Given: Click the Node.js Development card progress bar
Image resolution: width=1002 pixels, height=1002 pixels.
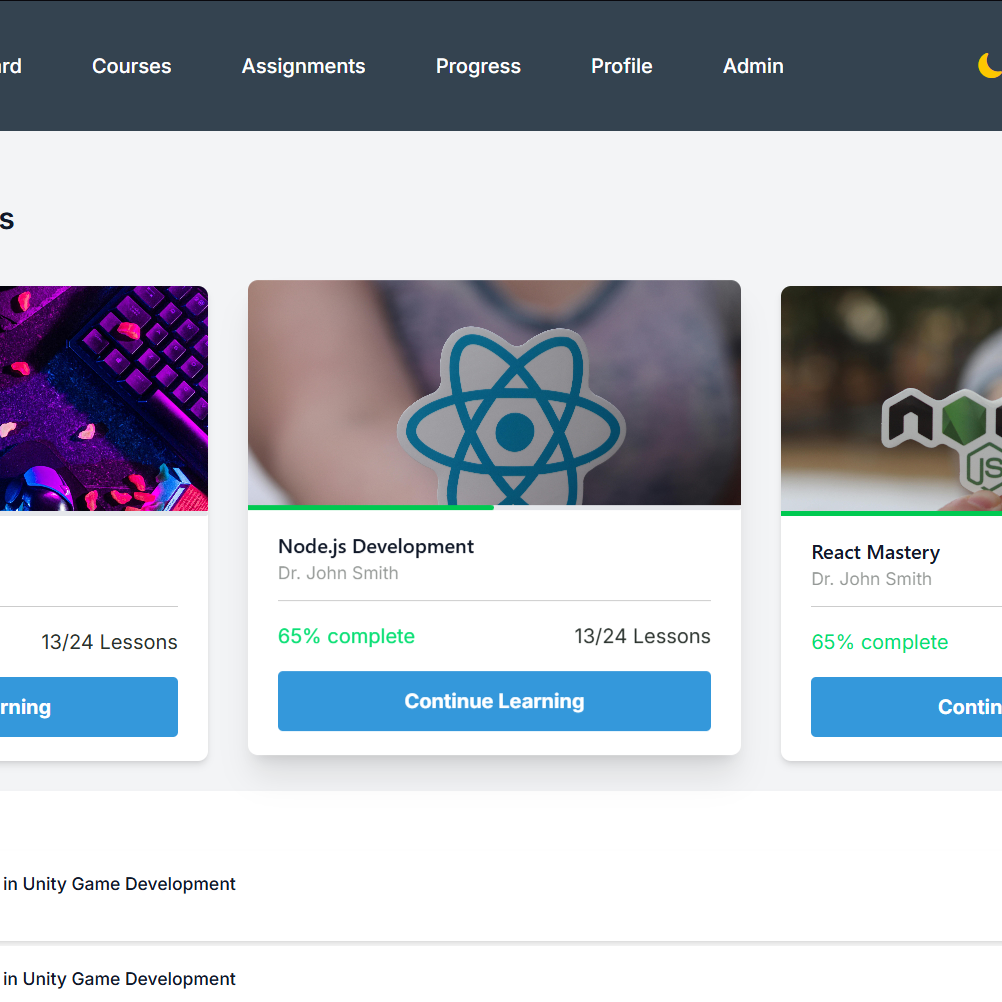Looking at the screenshot, I should 494,508.
